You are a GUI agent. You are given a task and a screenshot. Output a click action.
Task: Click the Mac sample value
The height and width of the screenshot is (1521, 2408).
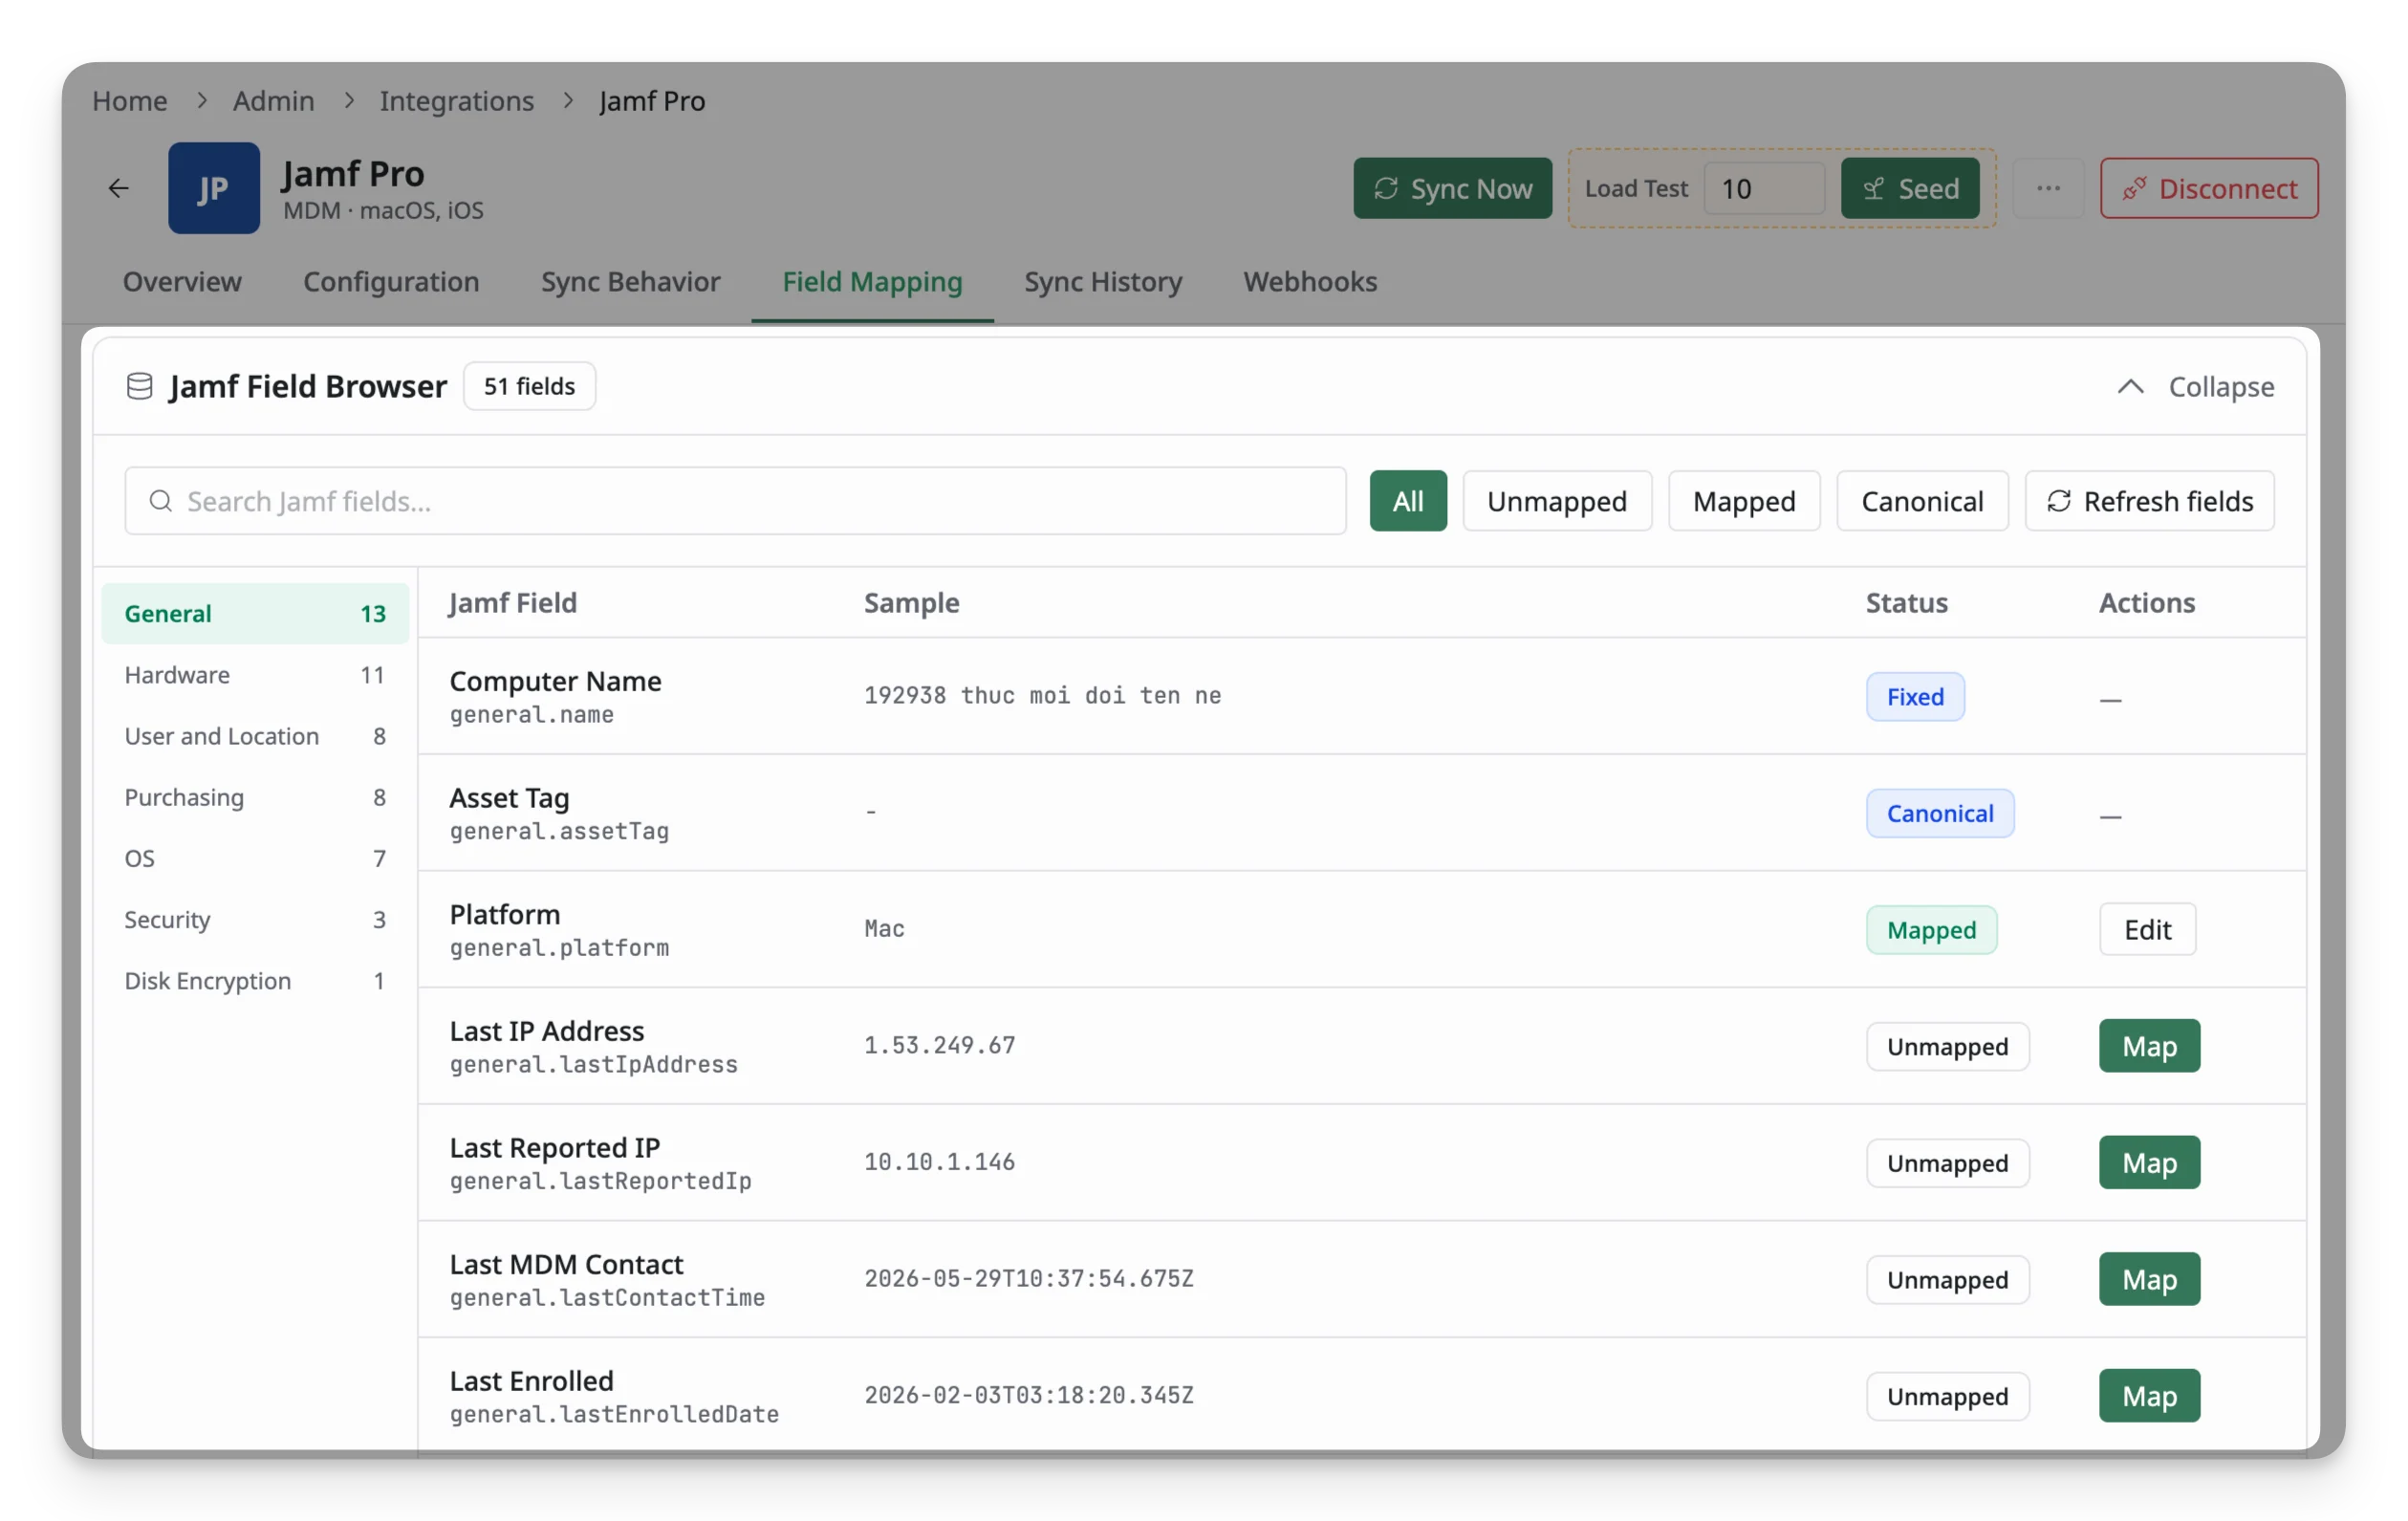(884, 929)
